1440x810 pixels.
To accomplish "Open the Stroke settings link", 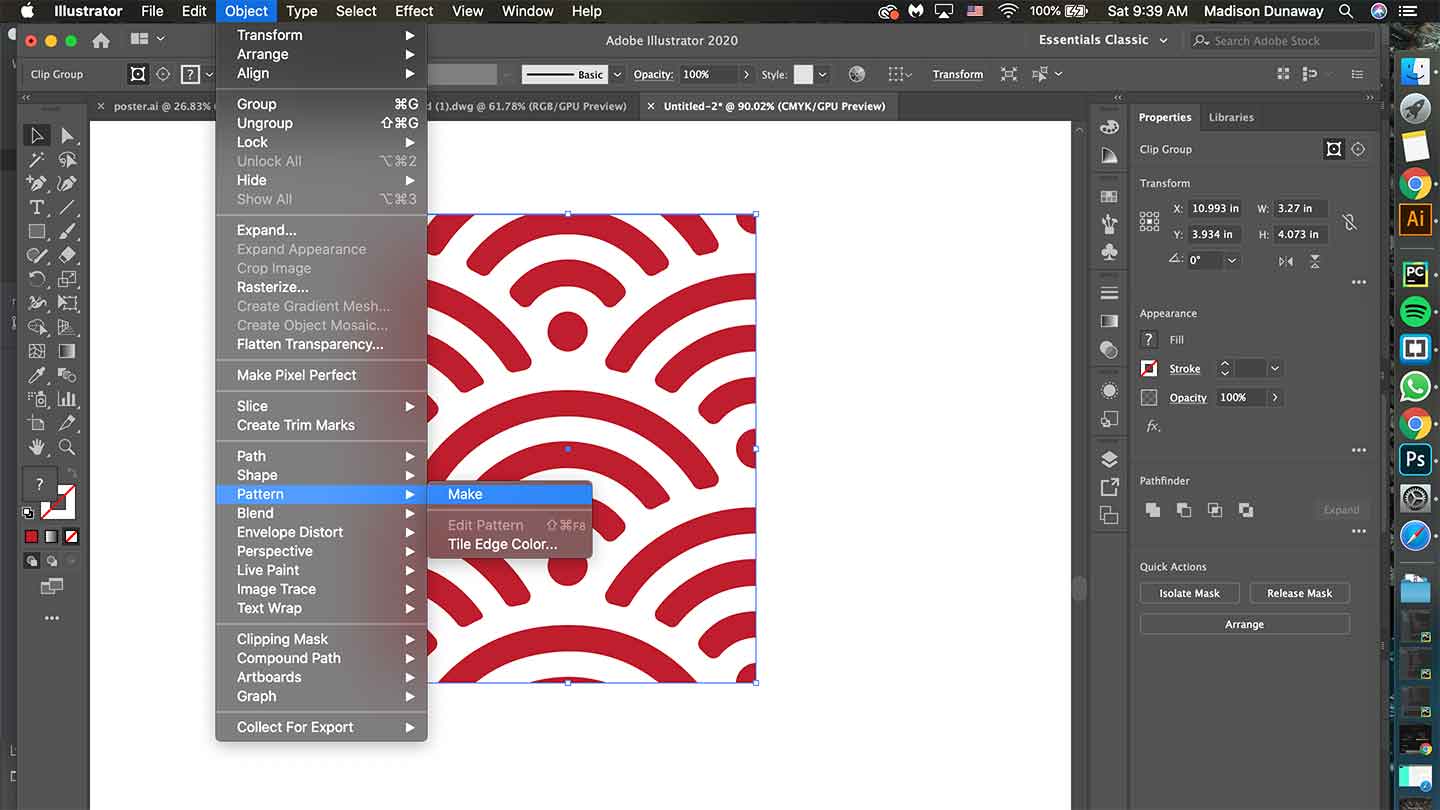I will (x=1185, y=369).
